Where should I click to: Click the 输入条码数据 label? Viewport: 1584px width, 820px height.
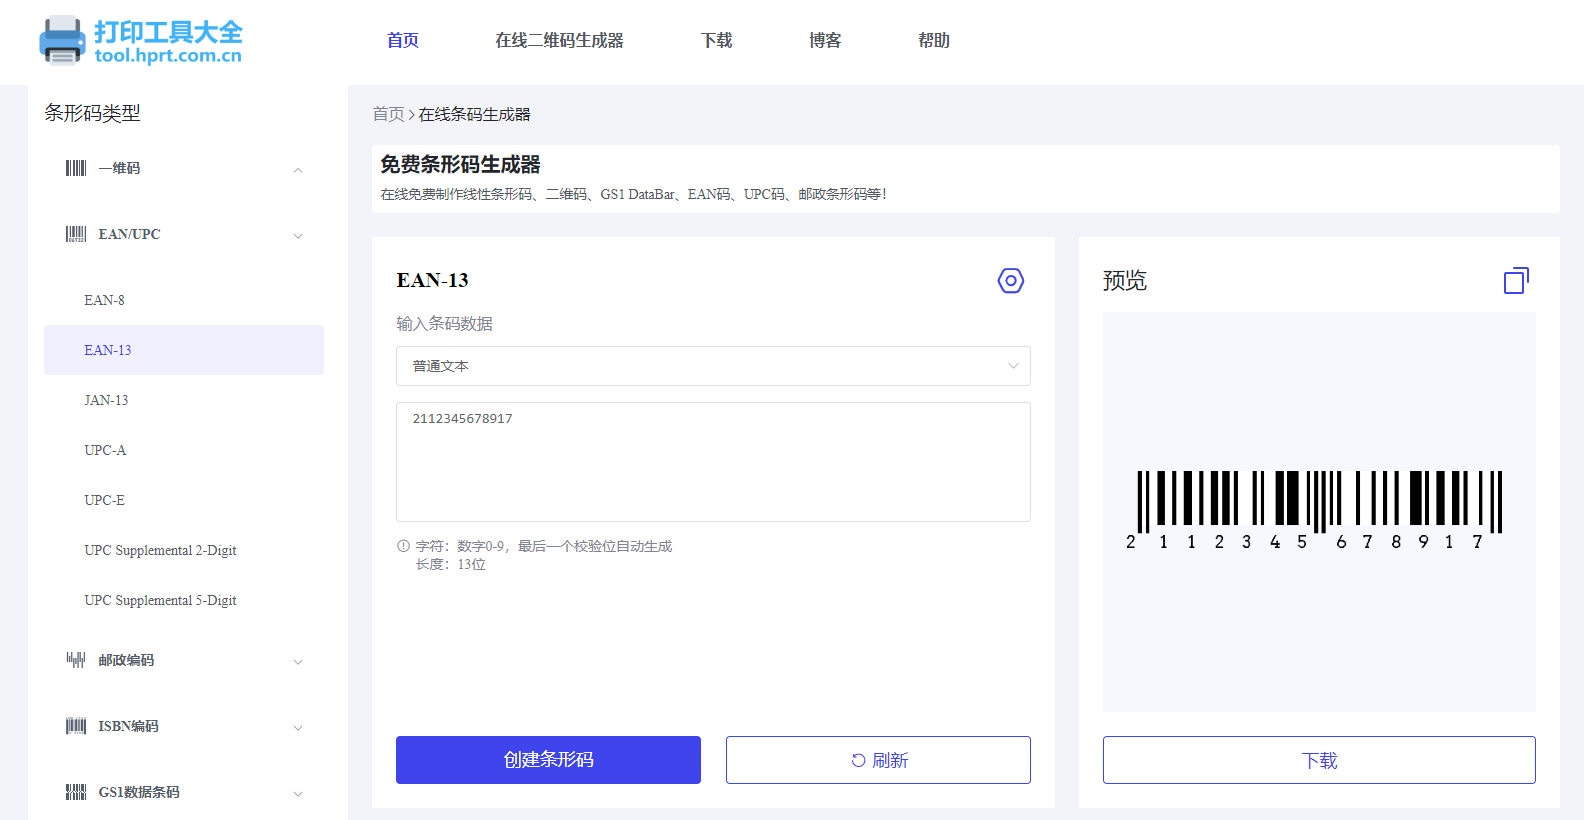click(x=444, y=323)
